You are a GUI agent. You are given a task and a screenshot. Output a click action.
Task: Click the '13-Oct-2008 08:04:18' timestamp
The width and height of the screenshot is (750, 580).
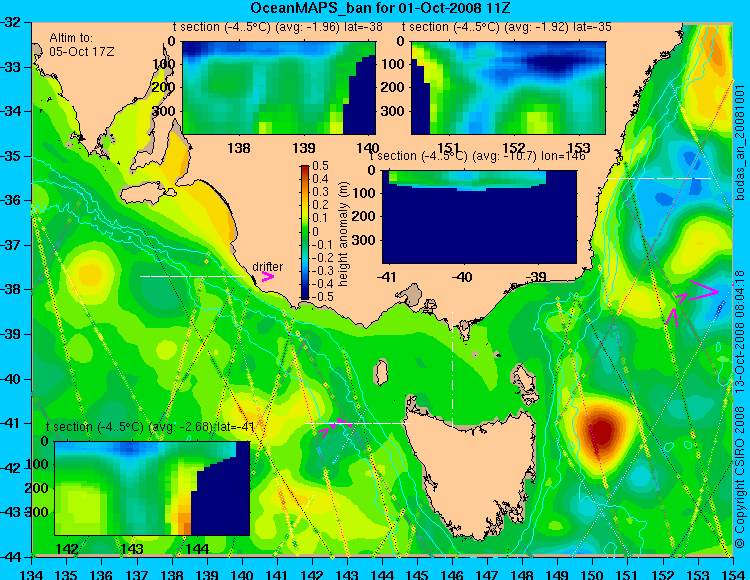point(741,331)
